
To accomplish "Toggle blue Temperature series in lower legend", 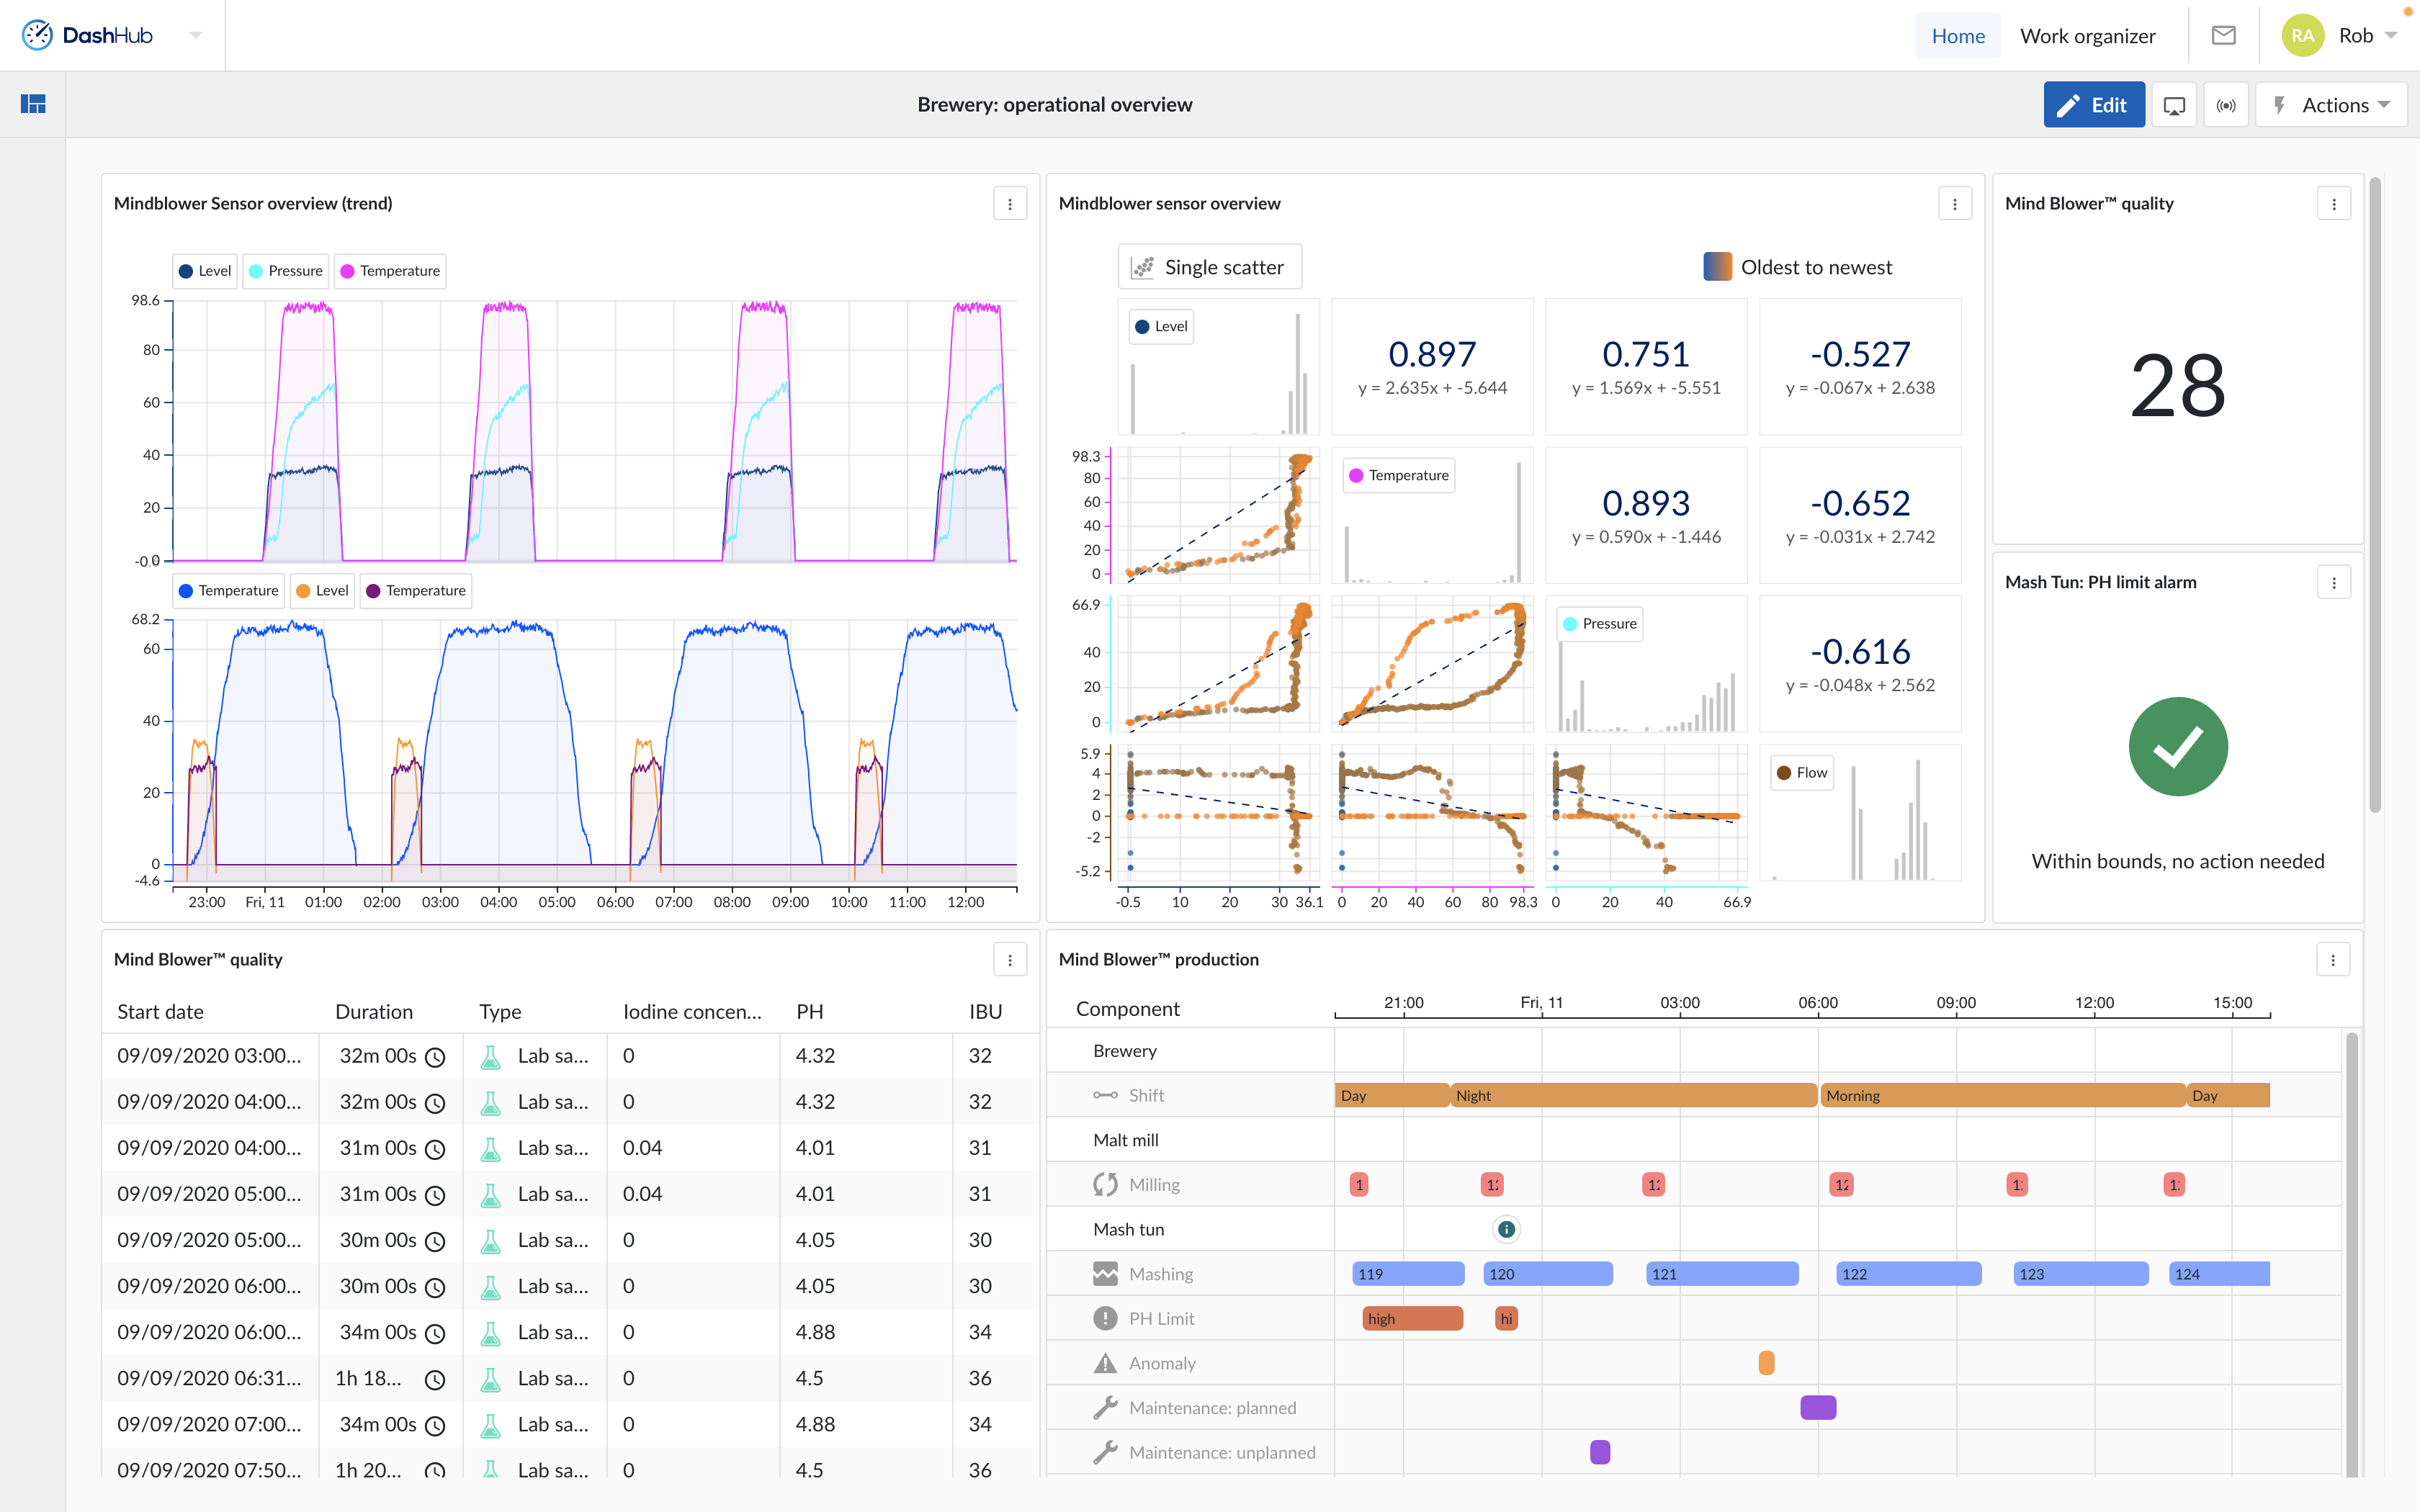I will pos(229,591).
